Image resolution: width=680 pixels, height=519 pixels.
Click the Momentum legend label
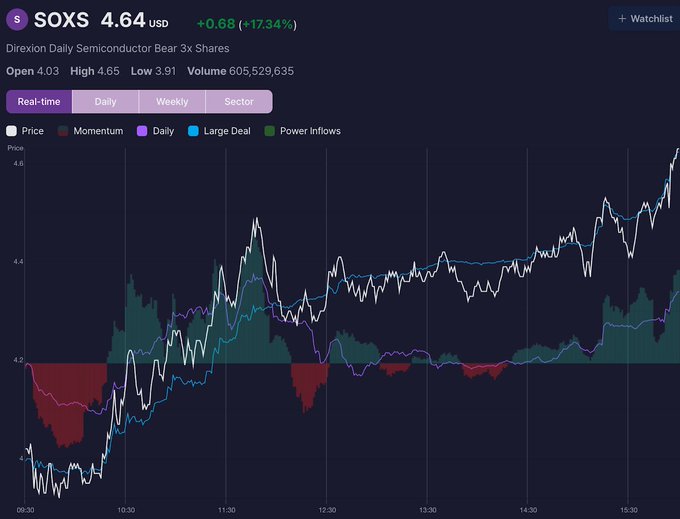(x=98, y=131)
